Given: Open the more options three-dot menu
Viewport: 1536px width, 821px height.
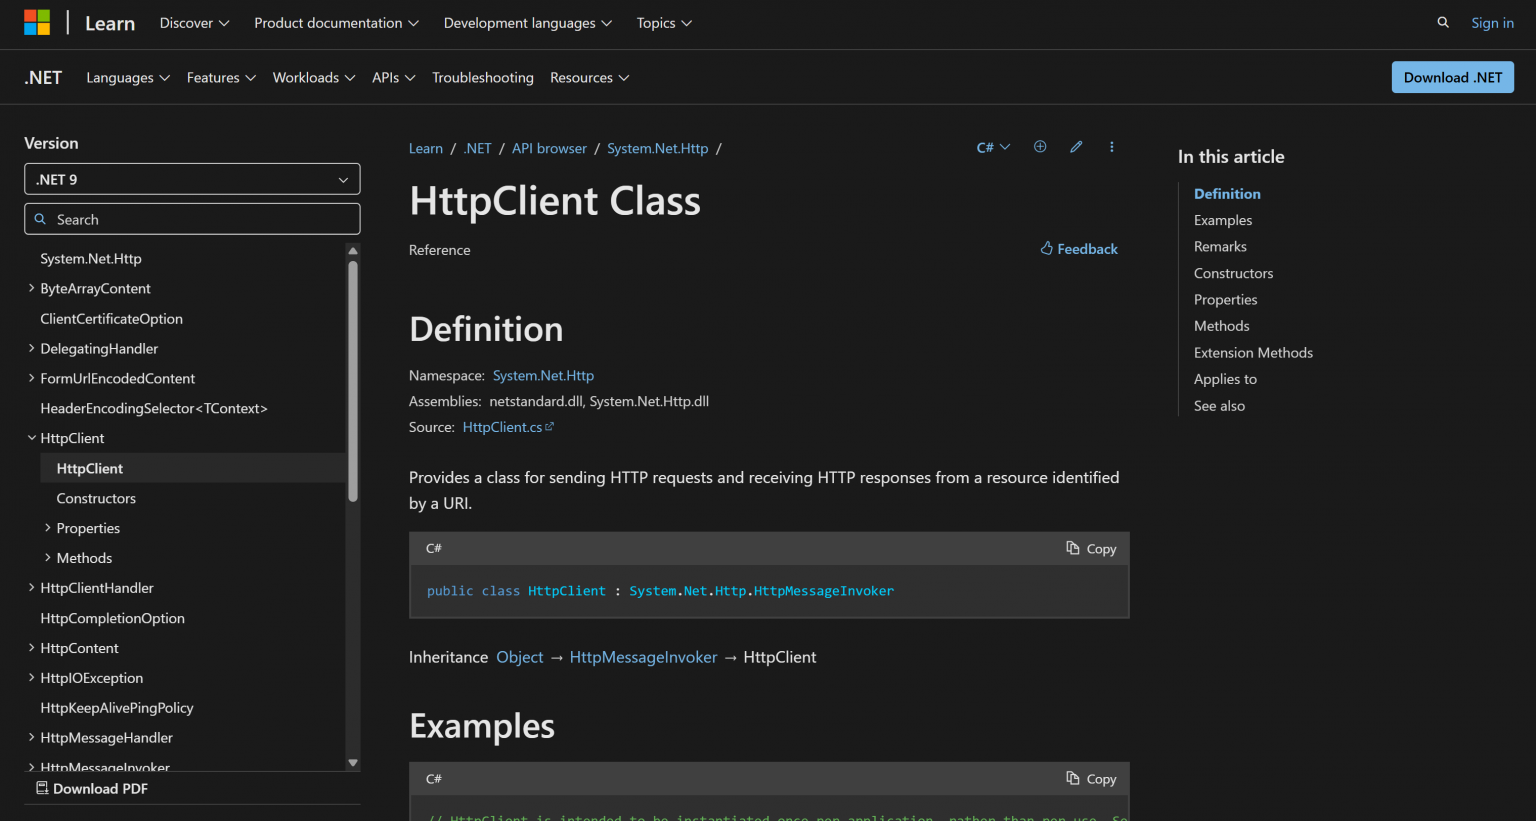Looking at the screenshot, I should click(x=1111, y=147).
